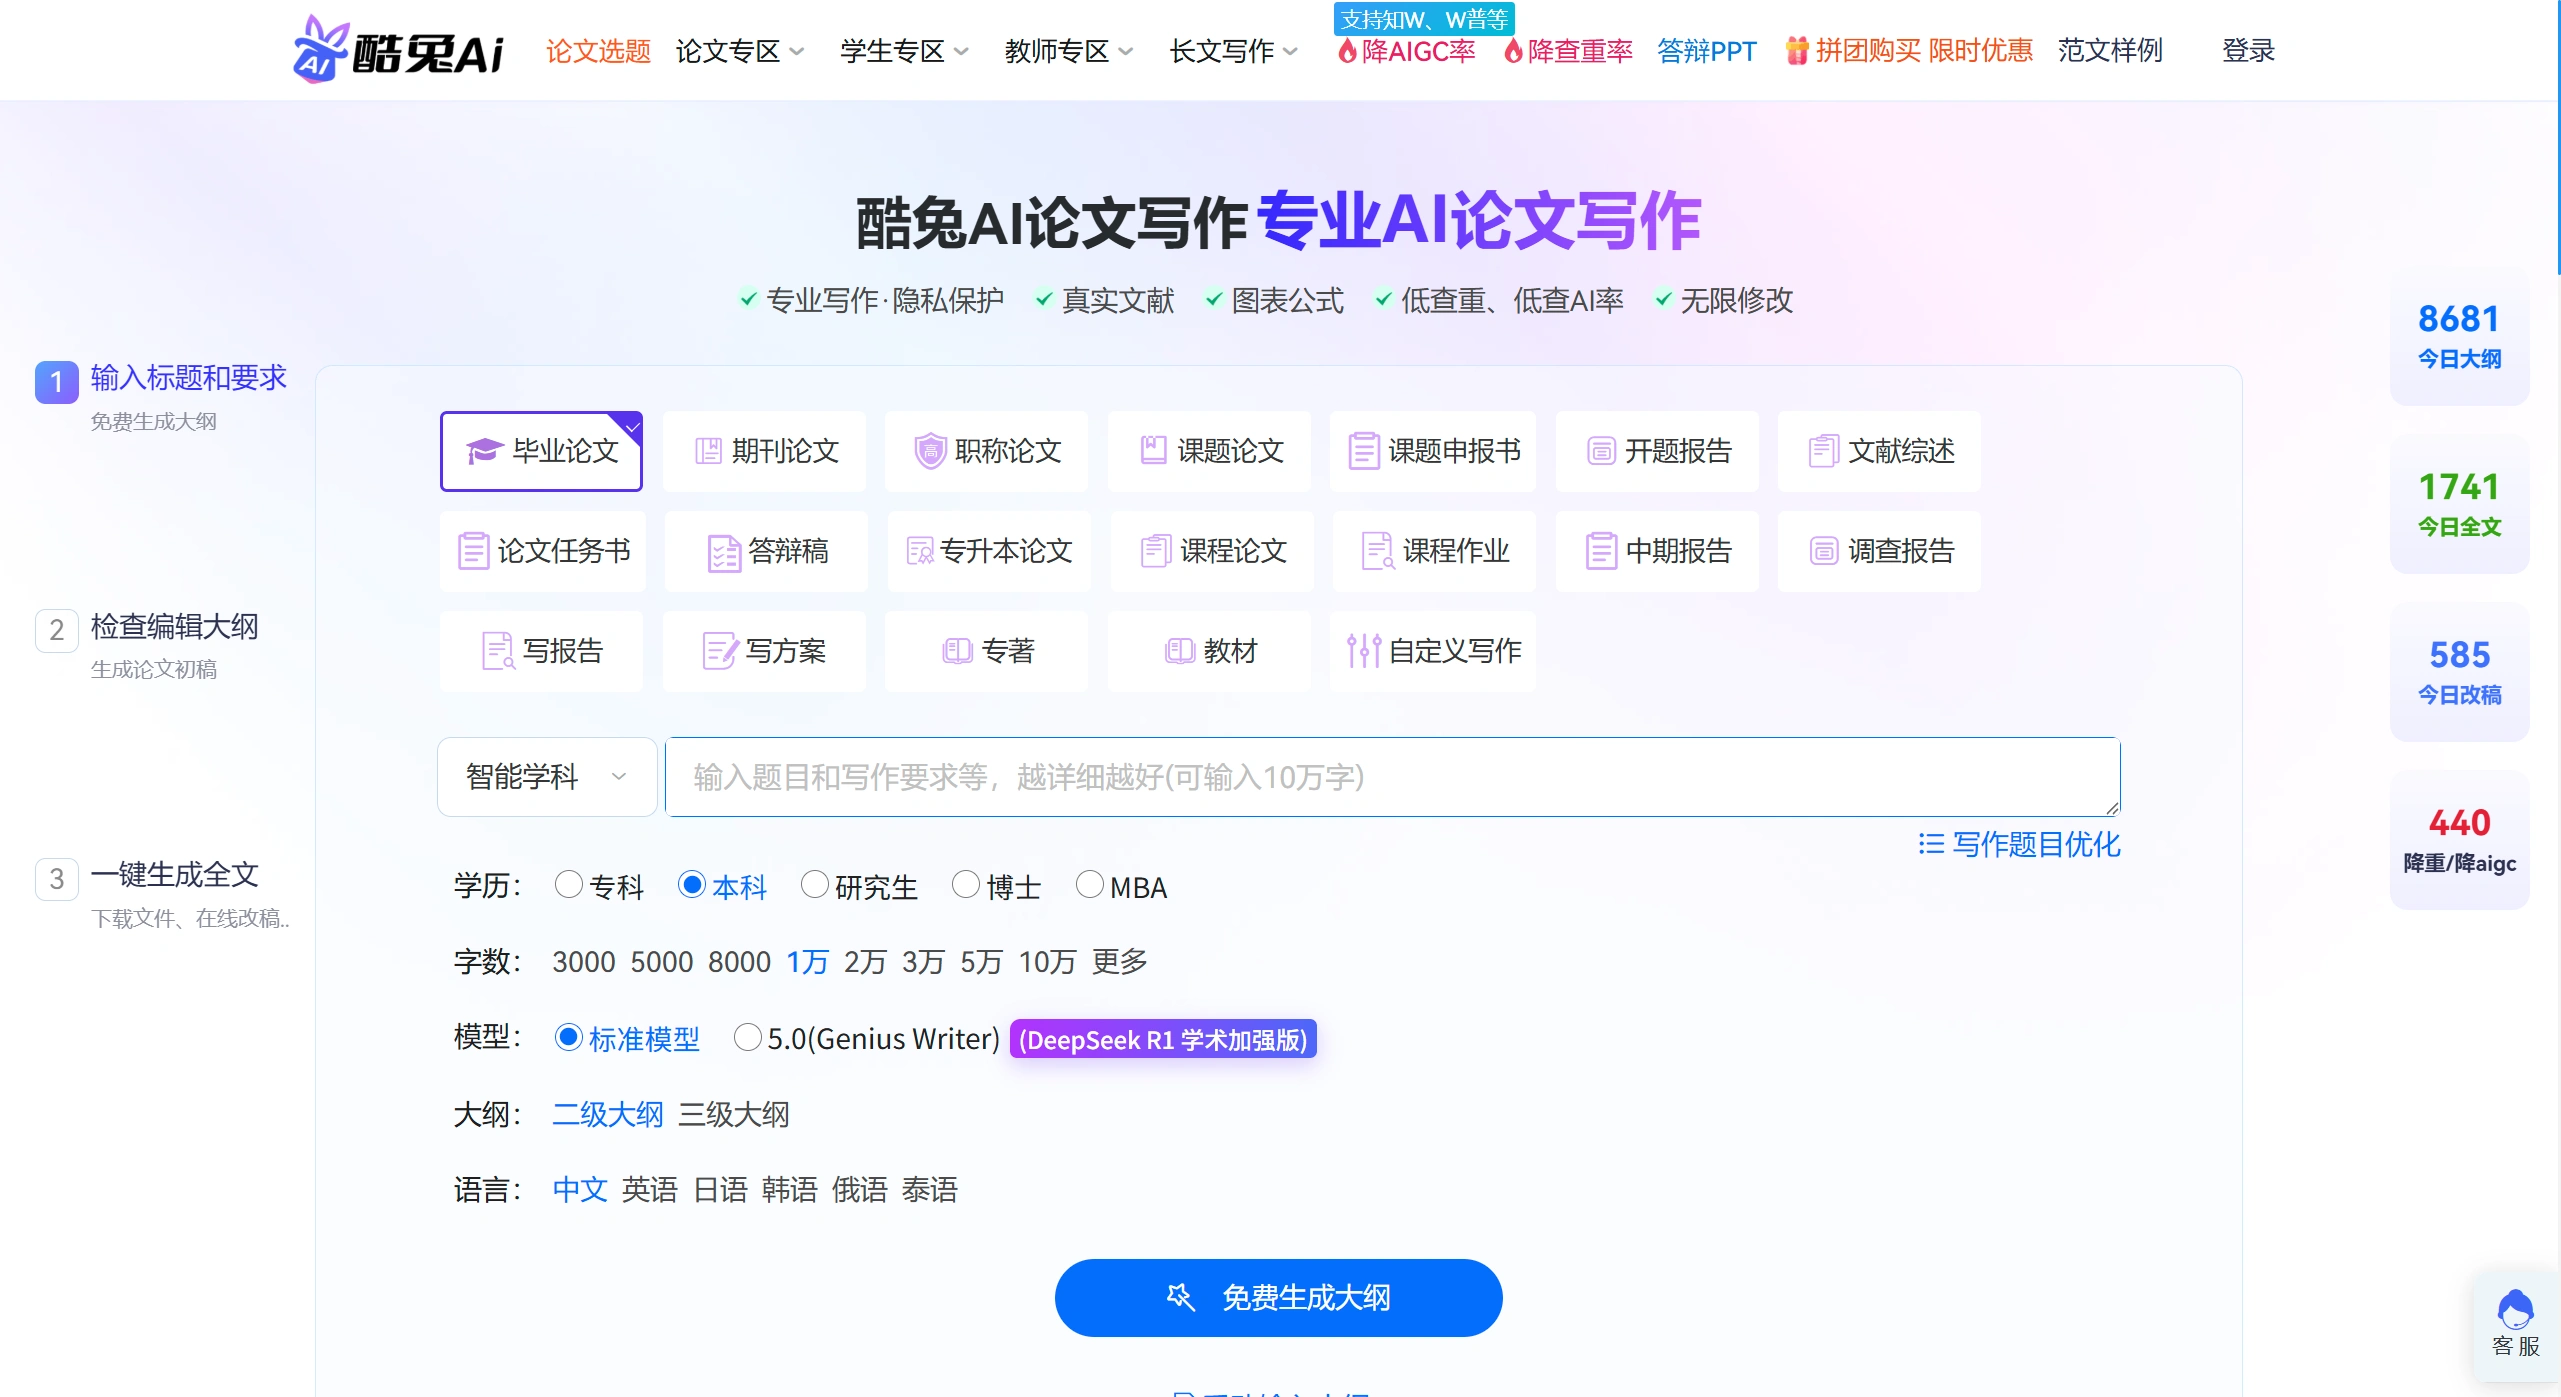Open the 客服 customer service chat
Viewport: 2561px width, 1397px height.
2516,1325
